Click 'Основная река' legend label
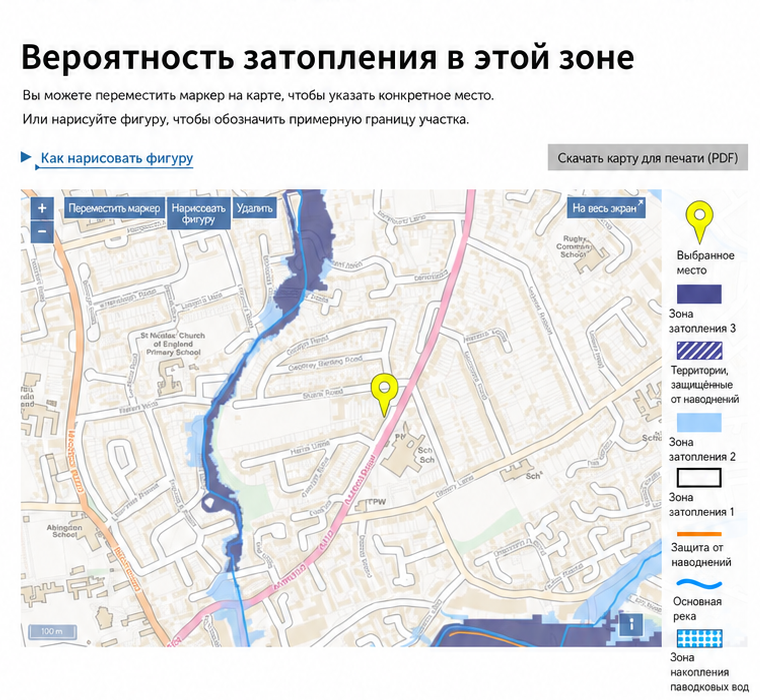 click(x=697, y=609)
